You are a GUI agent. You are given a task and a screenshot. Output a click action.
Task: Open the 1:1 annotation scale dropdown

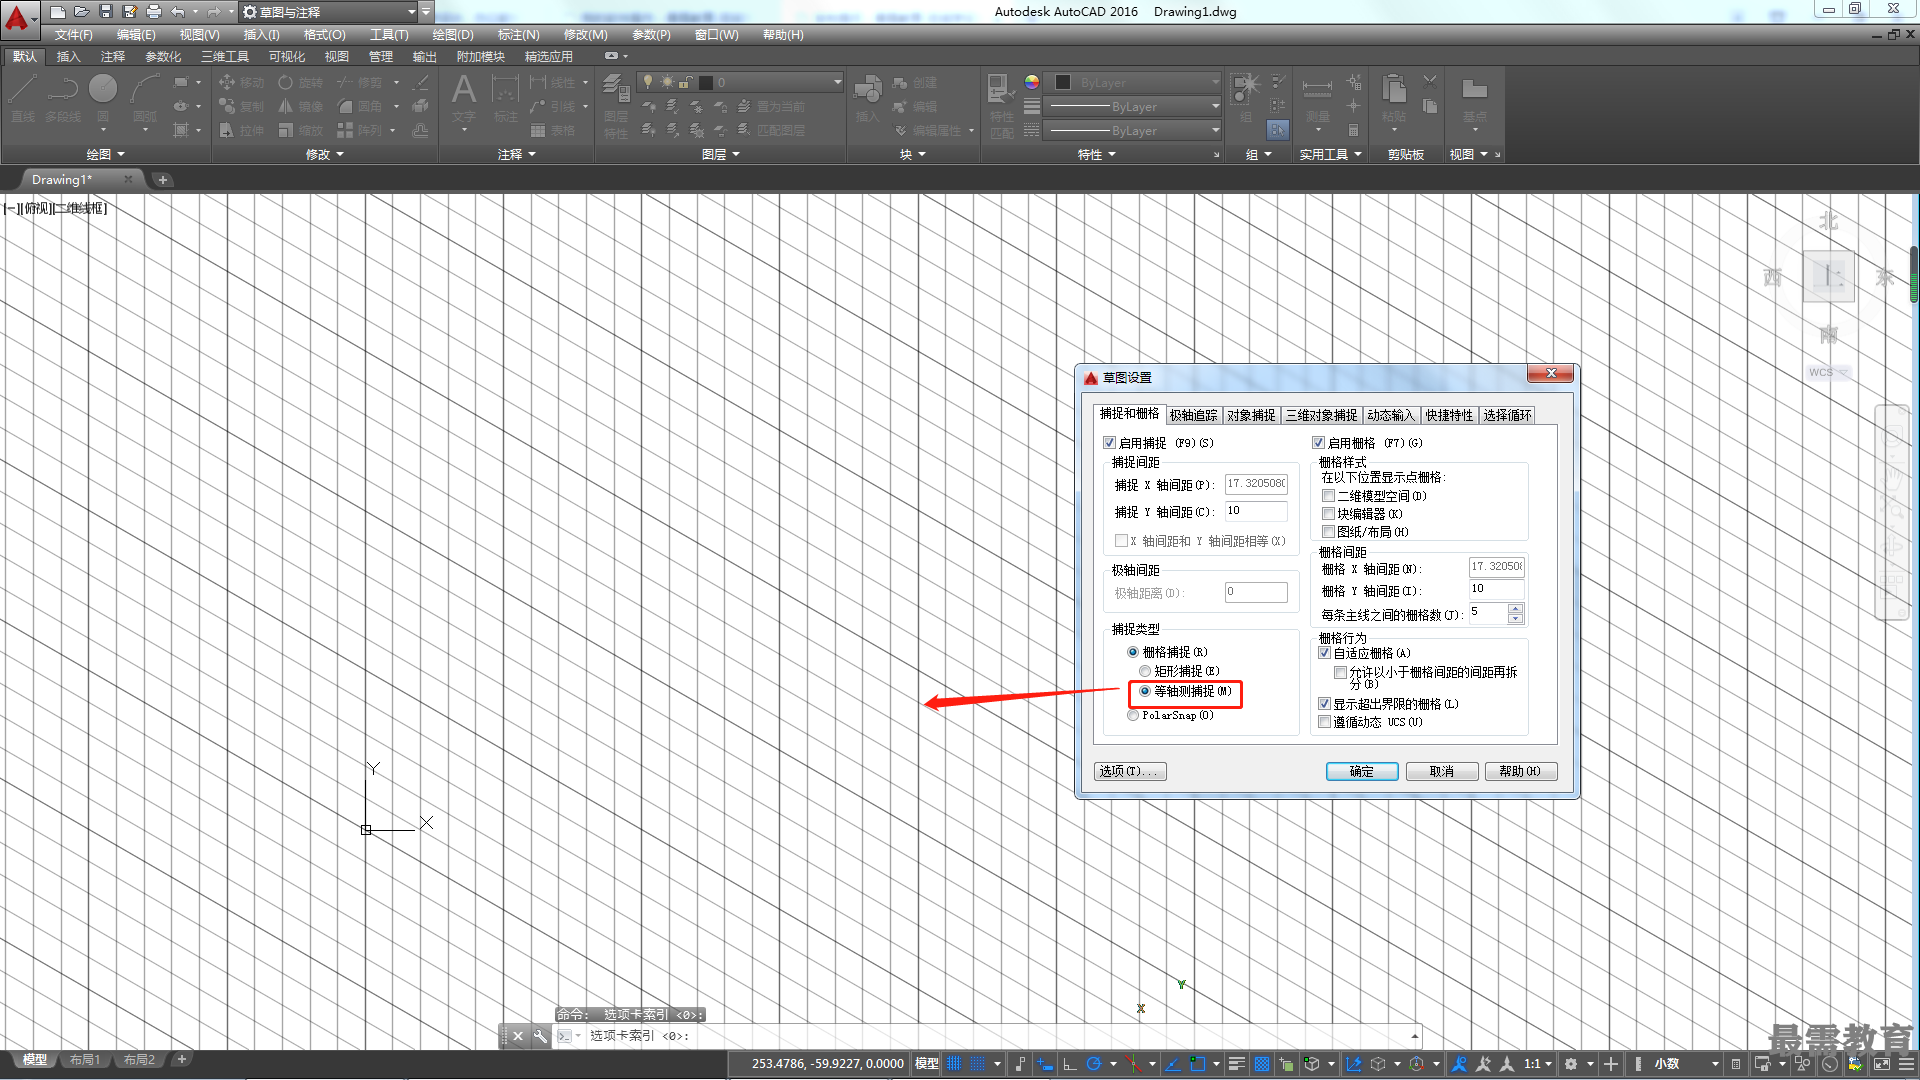1537,1064
